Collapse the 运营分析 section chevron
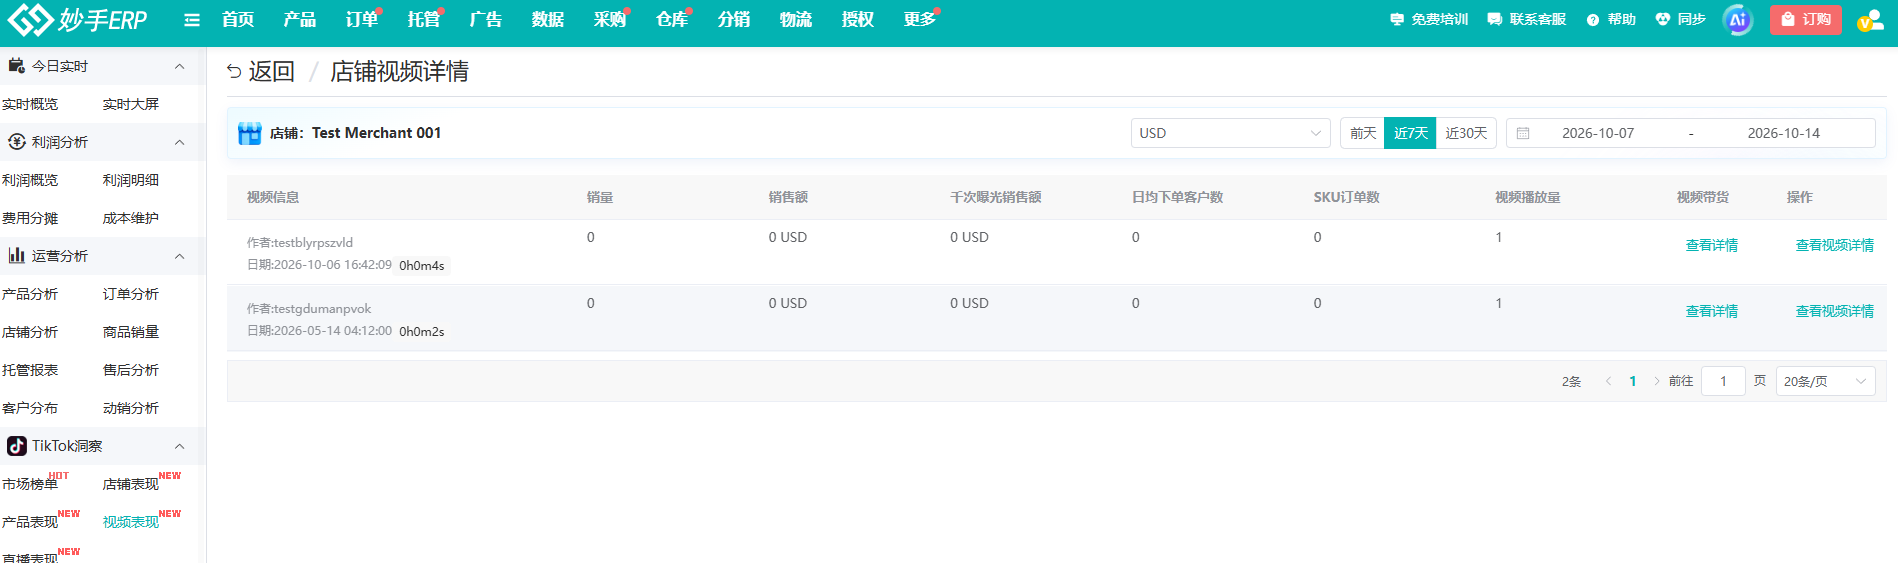 click(x=180, y=256)
